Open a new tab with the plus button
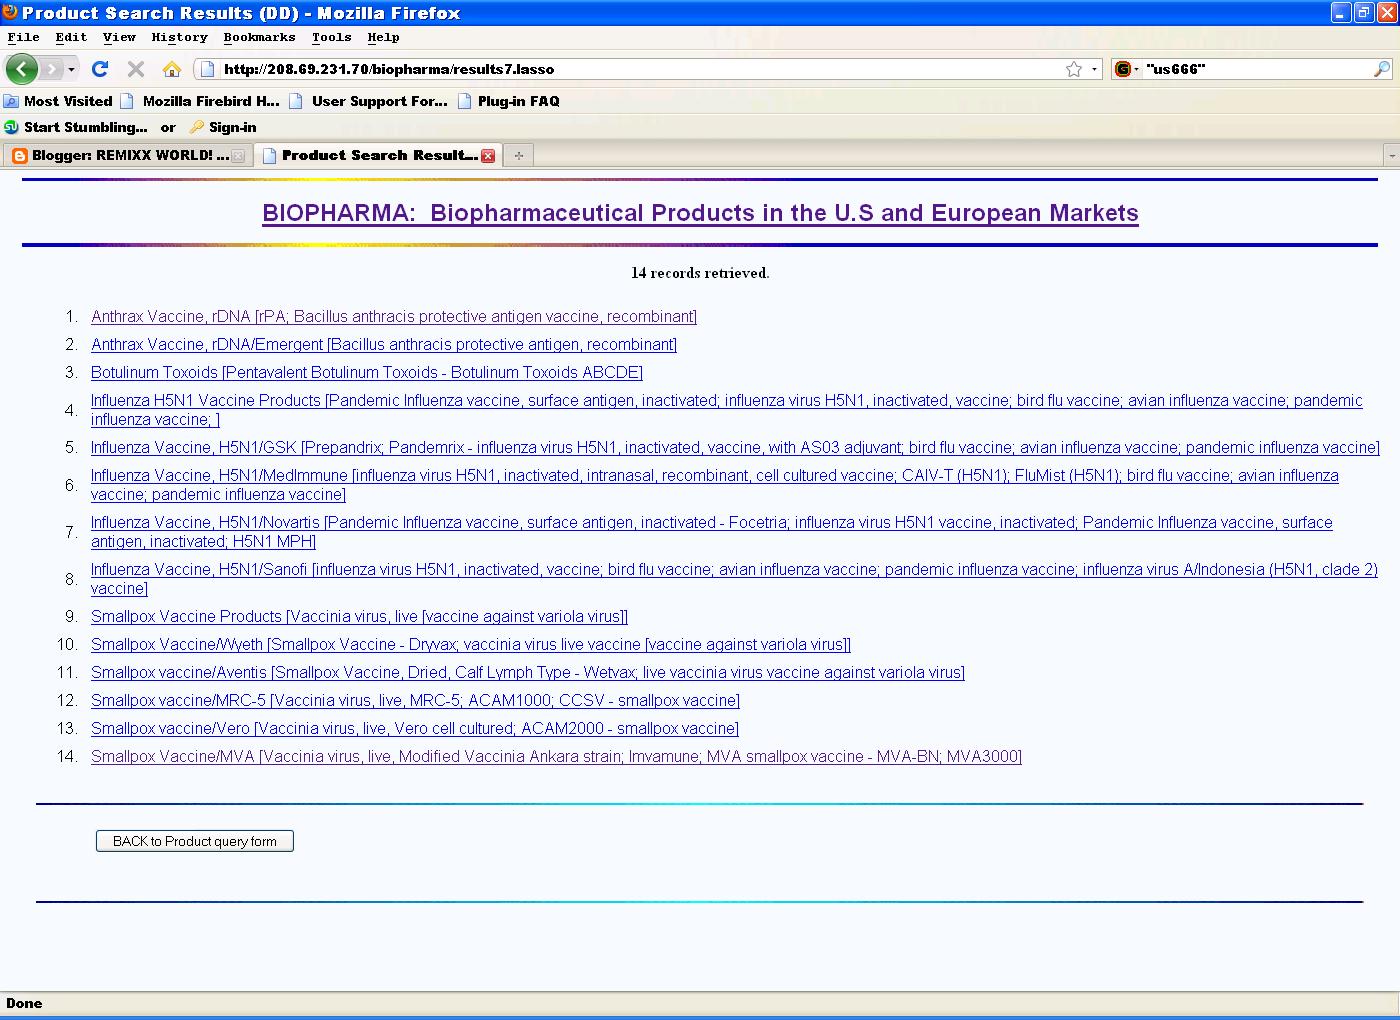 [519, 155]
